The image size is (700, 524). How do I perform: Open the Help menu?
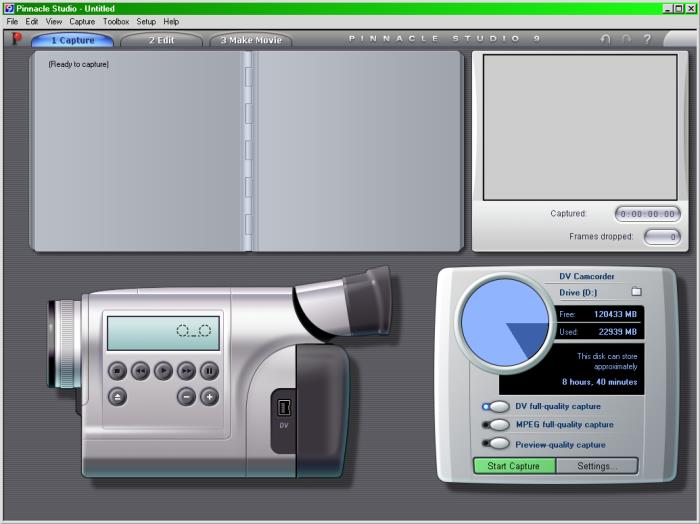171,21
